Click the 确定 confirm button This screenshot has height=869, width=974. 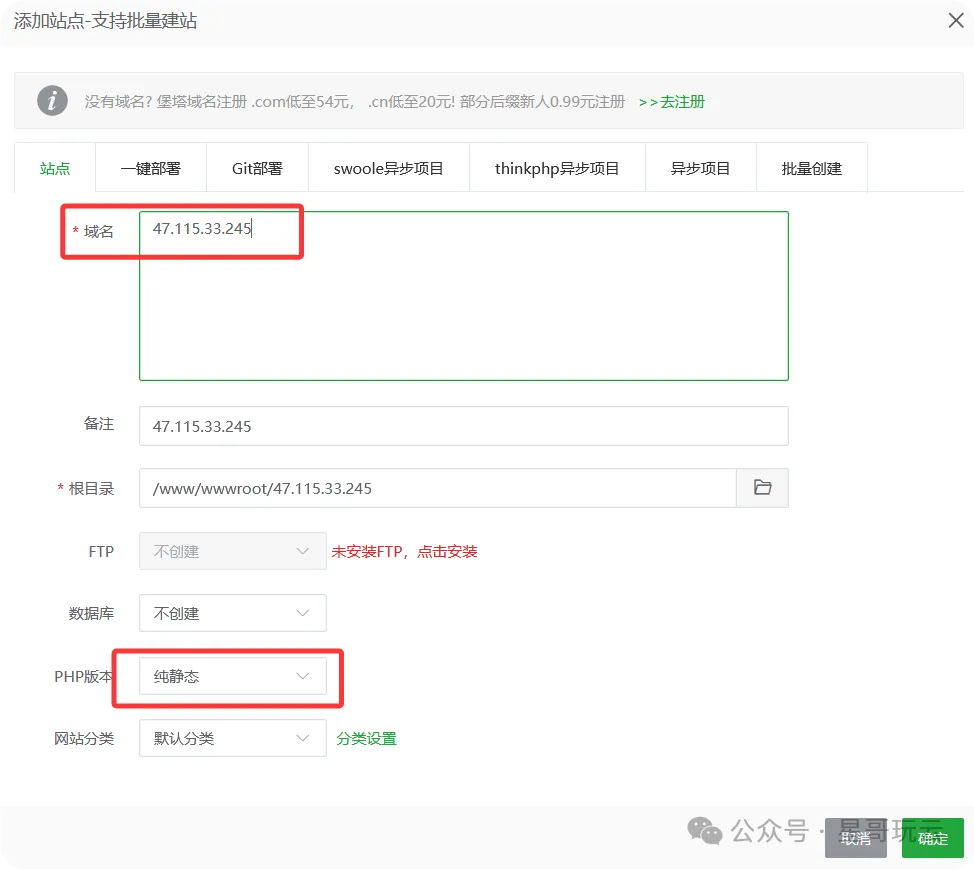932,839
